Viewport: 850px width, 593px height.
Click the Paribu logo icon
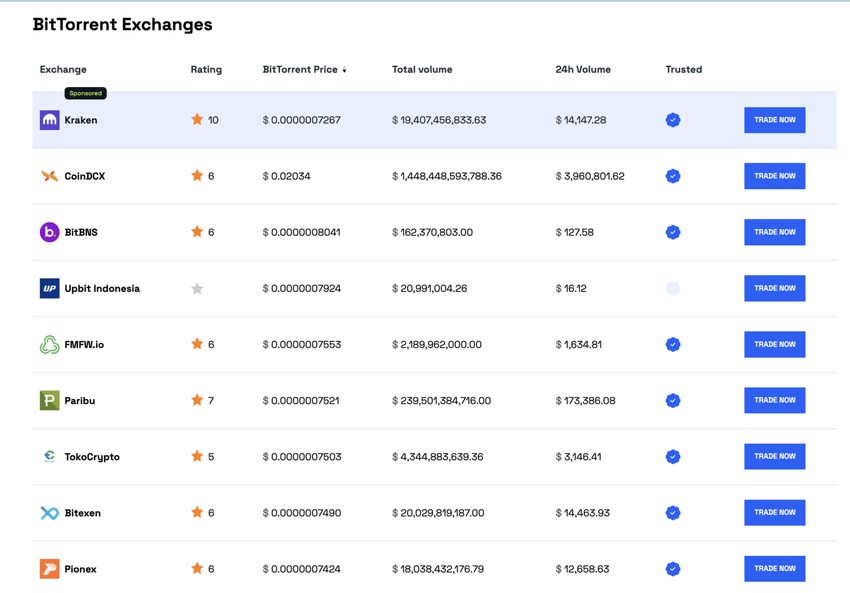(x=49, y=401)
